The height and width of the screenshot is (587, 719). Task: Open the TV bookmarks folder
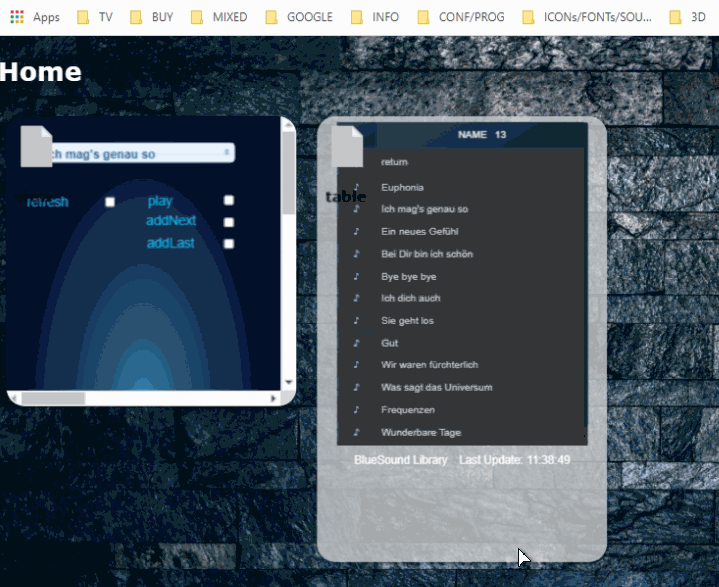click(95, 17)
